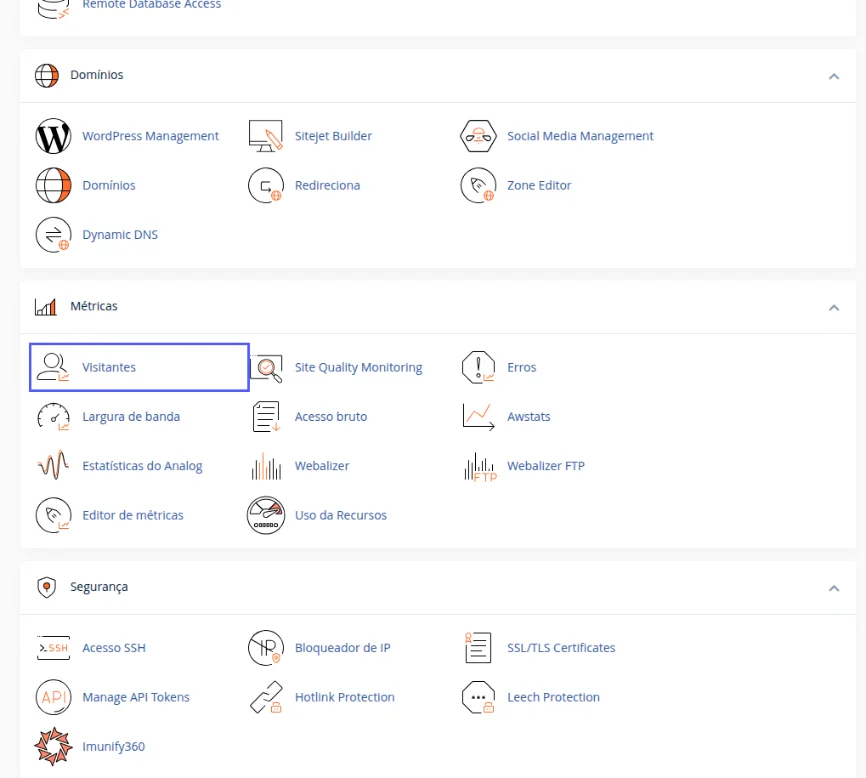The image size is (866, 778).
Task: Open the WordPress Management link
Action: pos(151,136)
